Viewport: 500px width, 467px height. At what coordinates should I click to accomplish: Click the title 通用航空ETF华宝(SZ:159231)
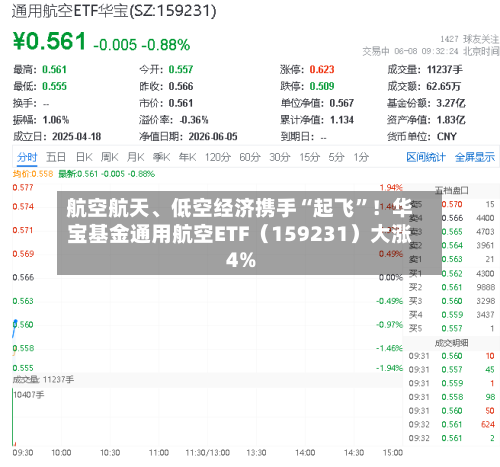point(114,11)
